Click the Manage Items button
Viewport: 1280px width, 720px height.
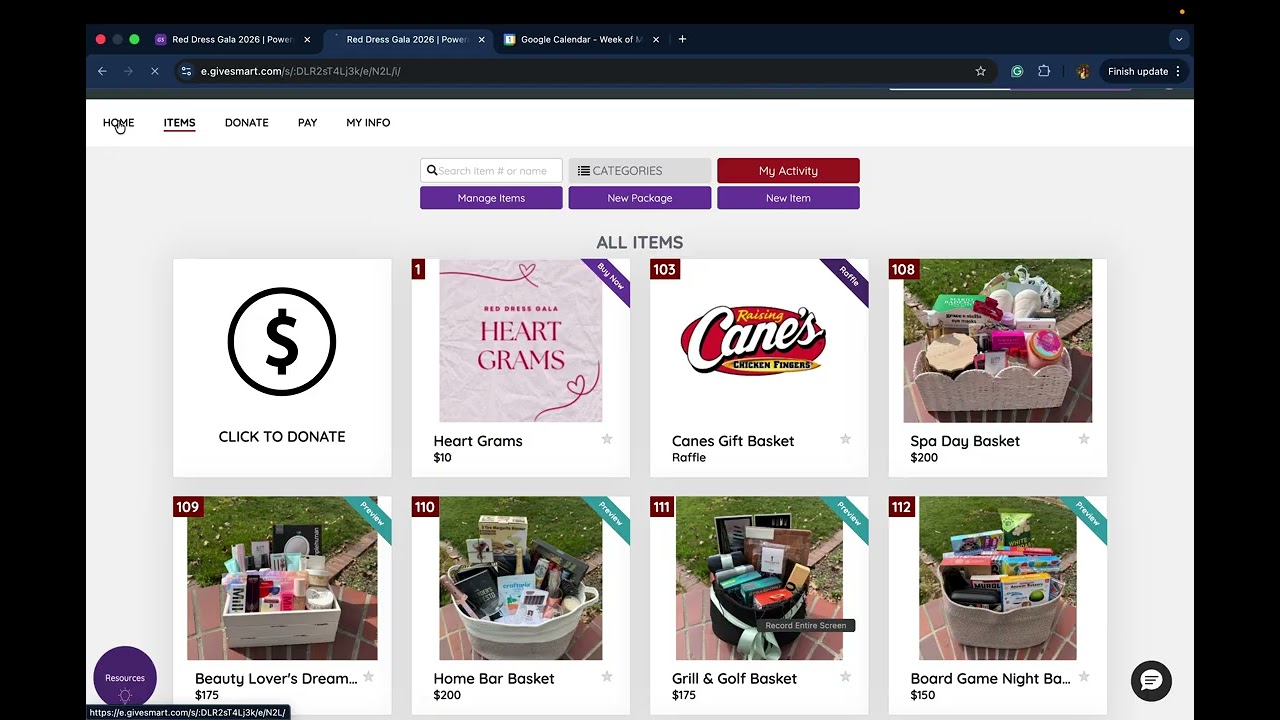[491, 198]
